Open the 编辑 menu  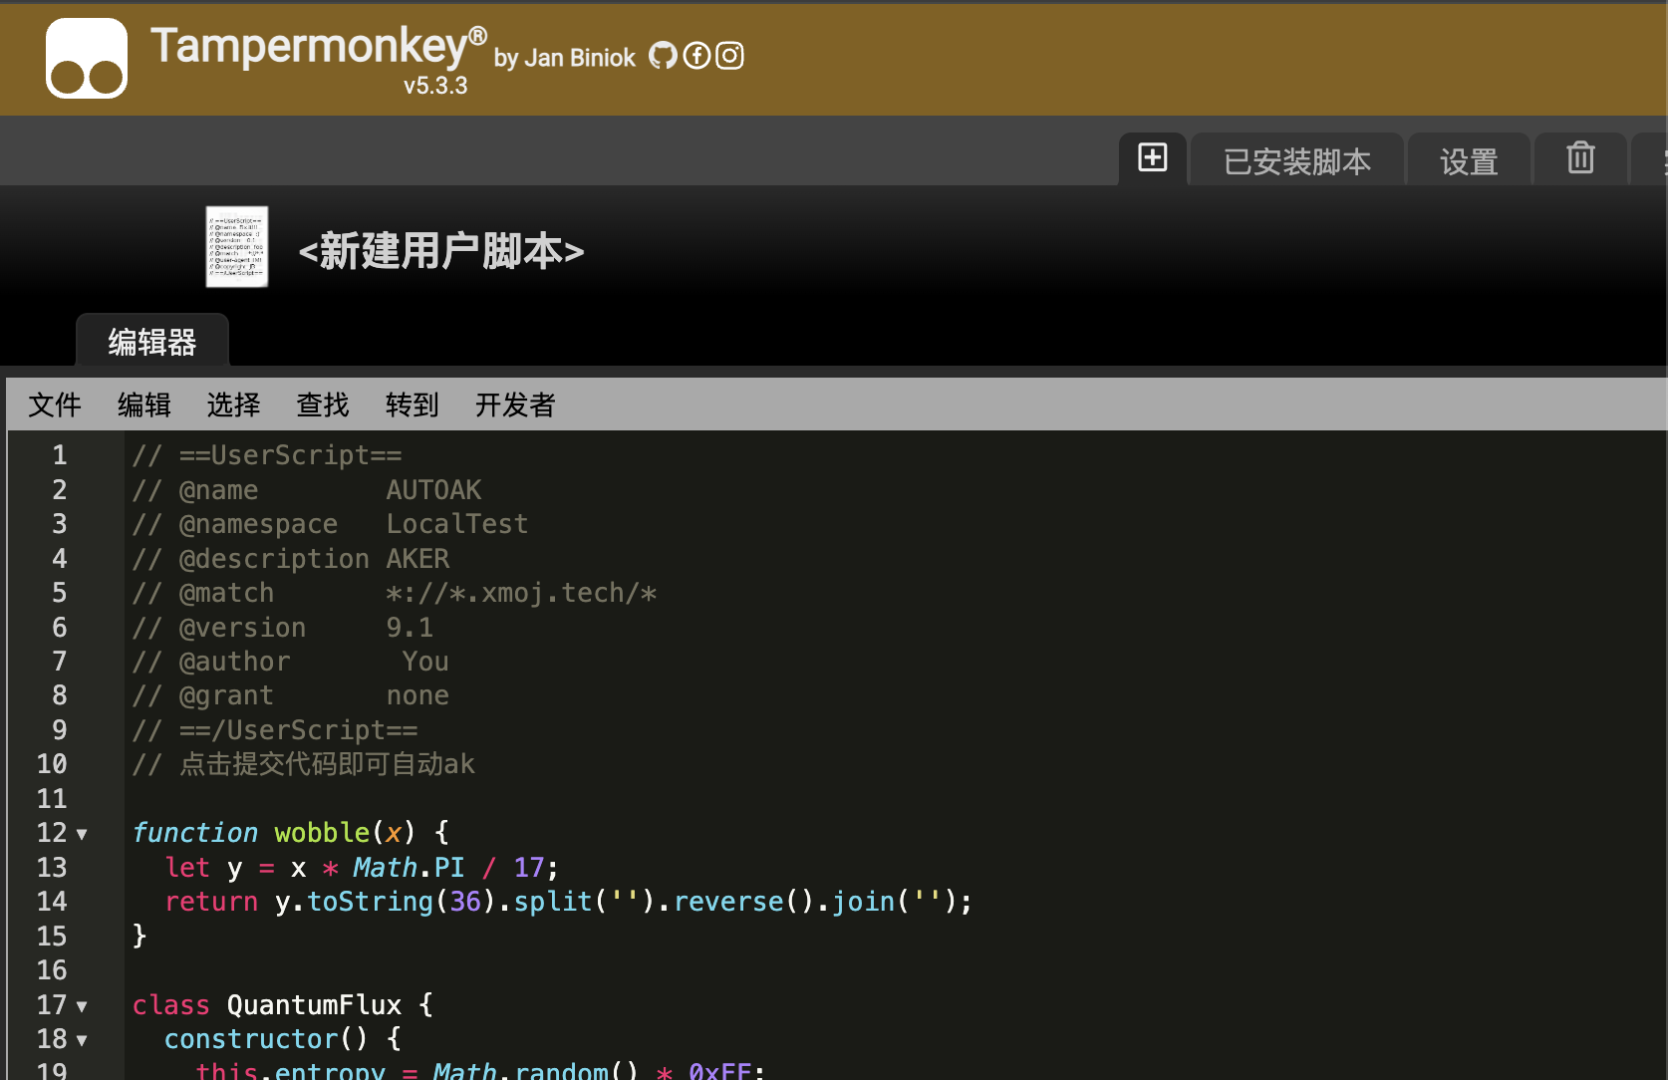(x=144, y=405)
